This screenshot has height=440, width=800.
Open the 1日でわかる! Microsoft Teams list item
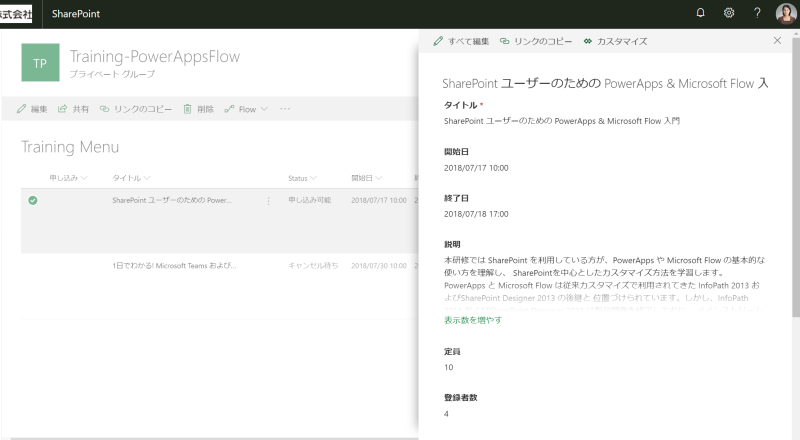pyautogui.click(x=174, y=265)
